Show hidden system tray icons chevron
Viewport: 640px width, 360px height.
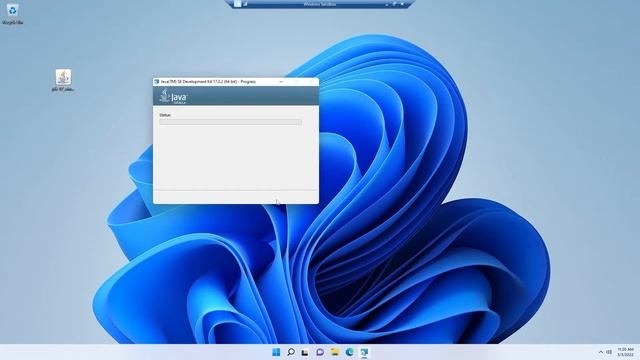point(600,352)
